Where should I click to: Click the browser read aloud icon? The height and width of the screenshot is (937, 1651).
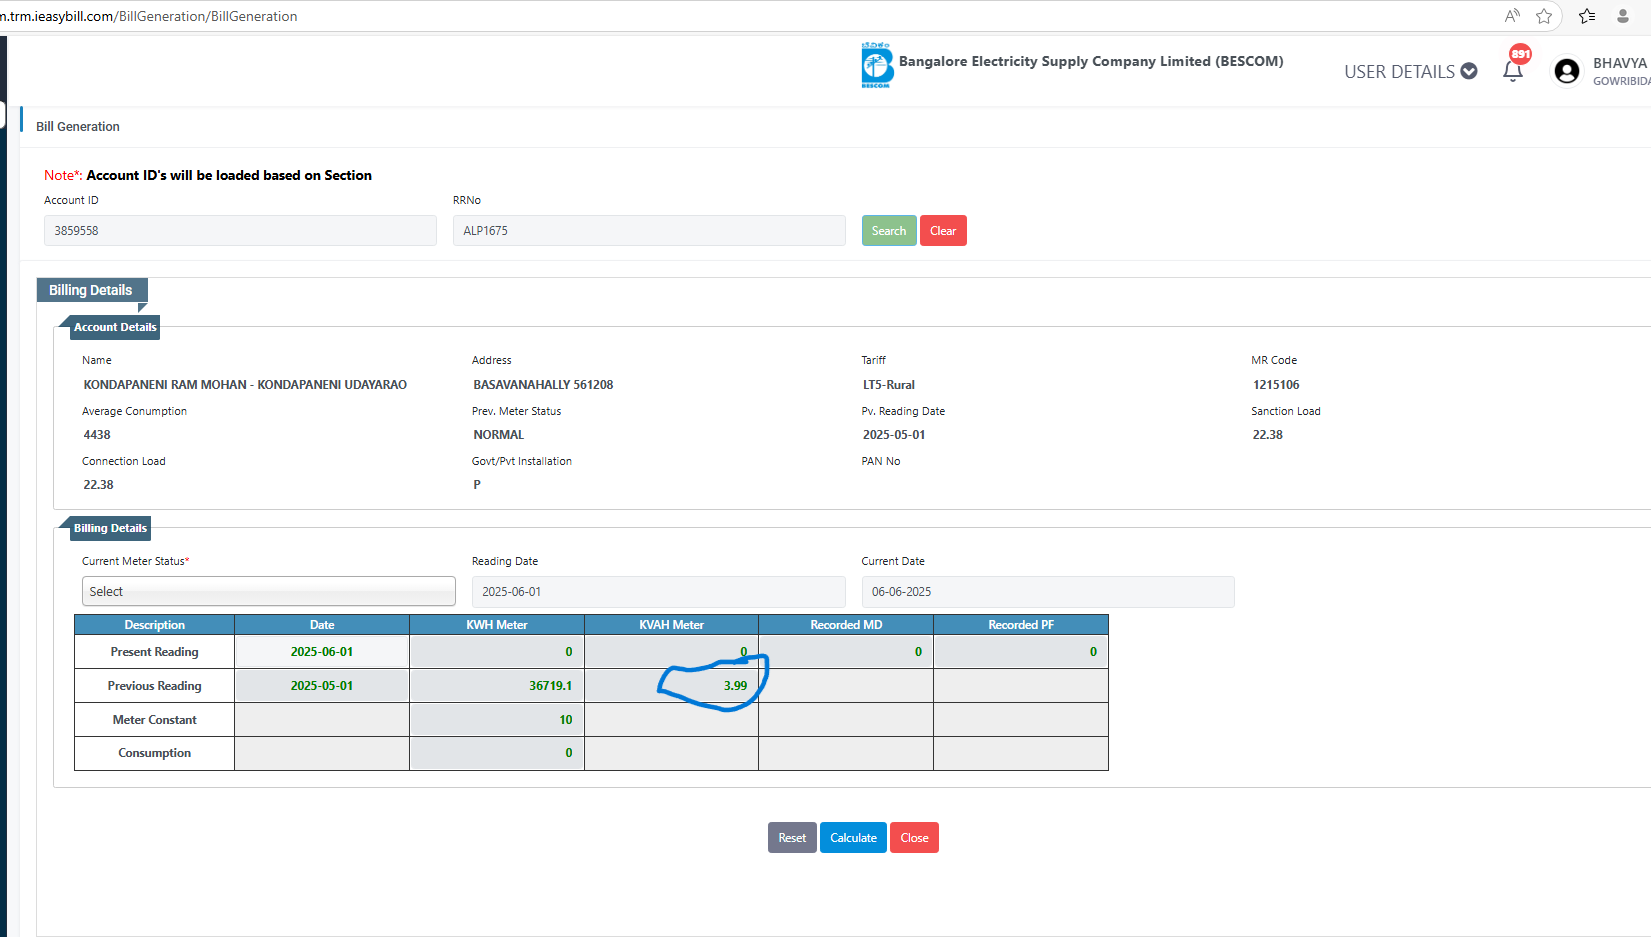pyautogui.click(x=1512, y=16)
